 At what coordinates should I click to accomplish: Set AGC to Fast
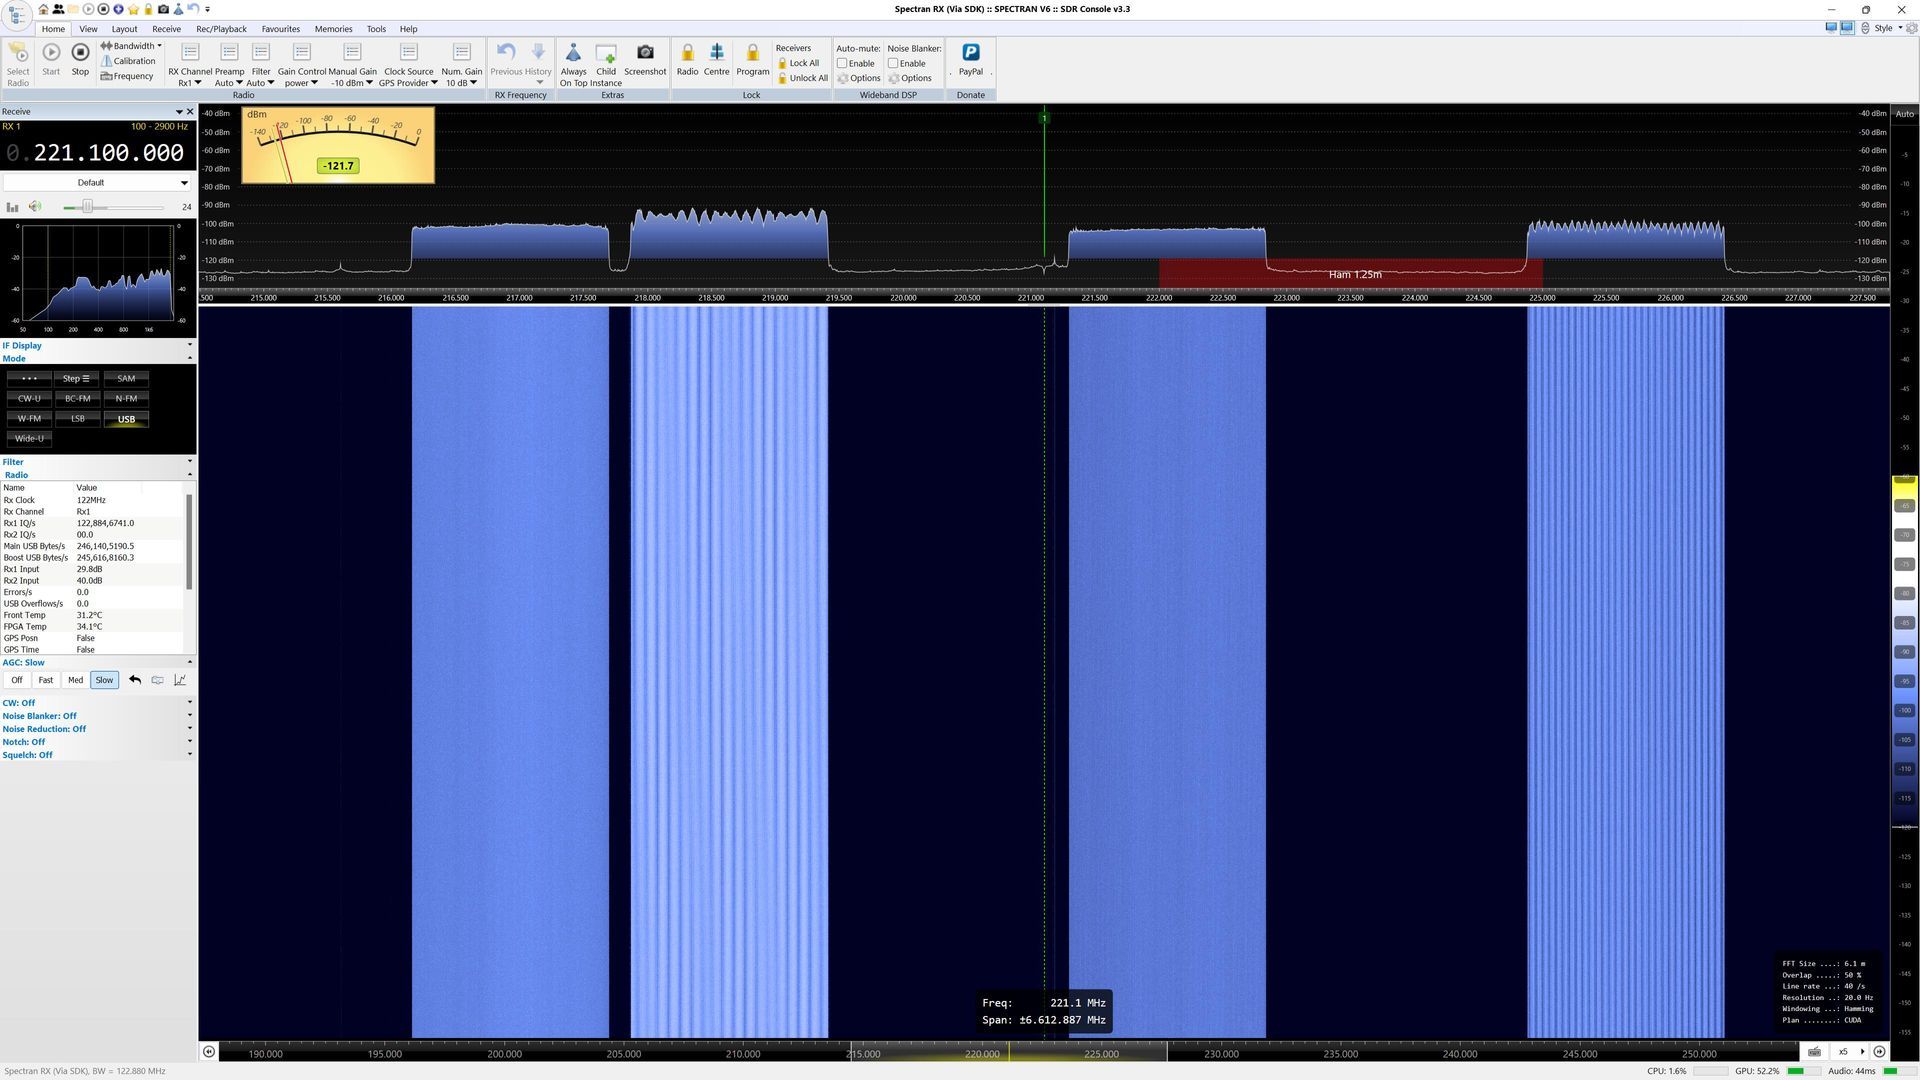point(45,680)
